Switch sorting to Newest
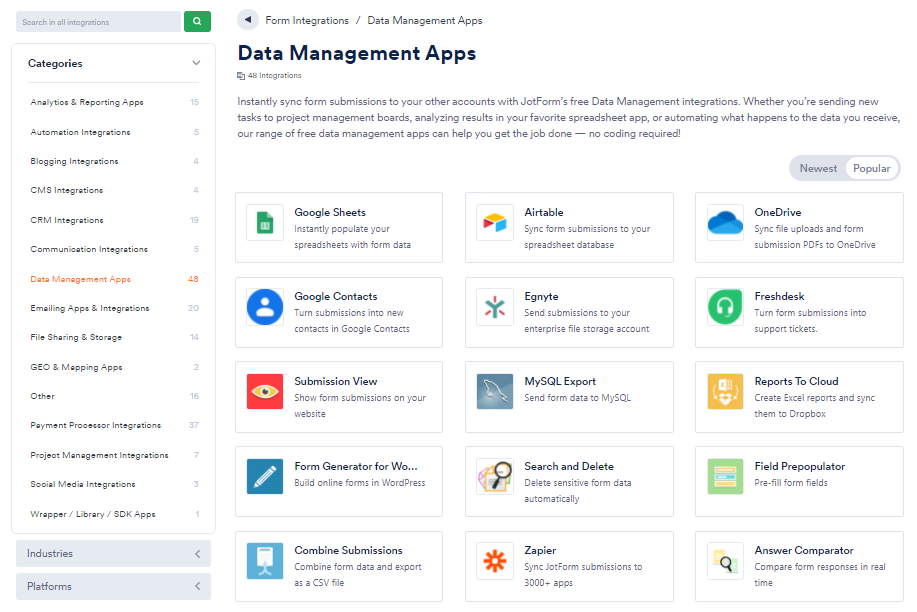 point(818,169)
